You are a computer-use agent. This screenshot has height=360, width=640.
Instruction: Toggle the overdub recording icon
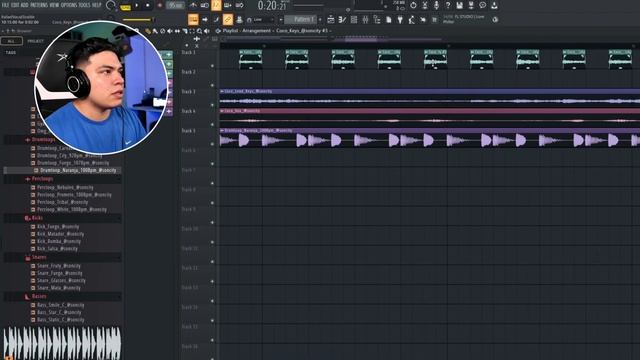[228, 5]
